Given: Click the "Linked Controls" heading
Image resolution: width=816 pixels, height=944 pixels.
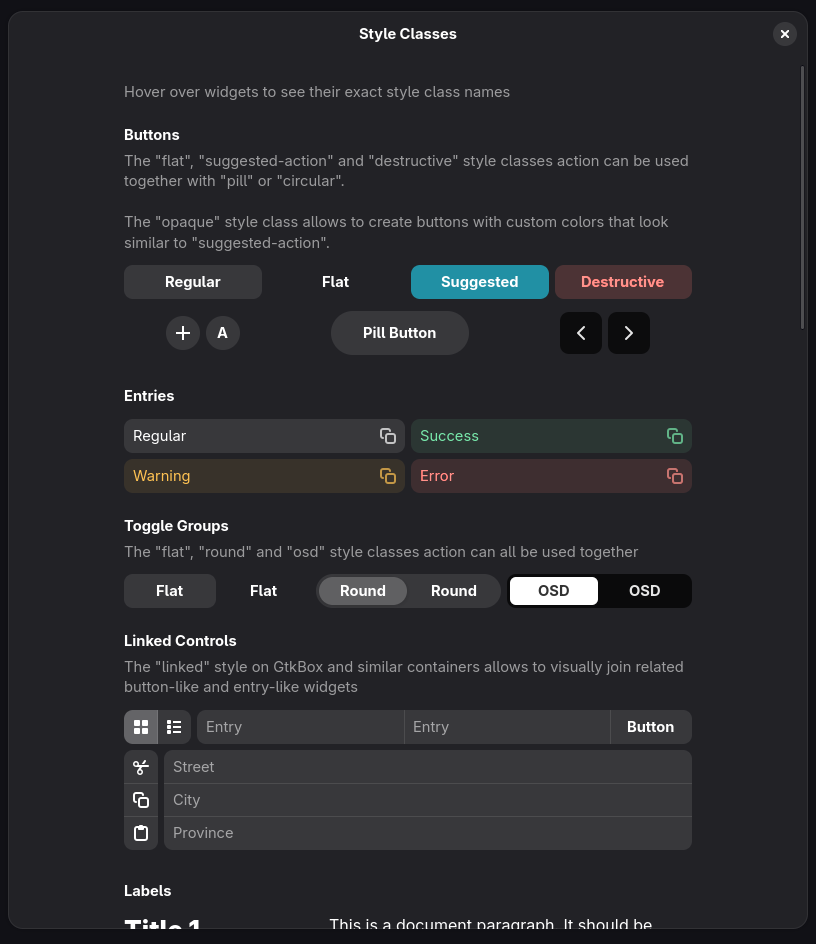Looking at the screenshot, I should point(180,641).
